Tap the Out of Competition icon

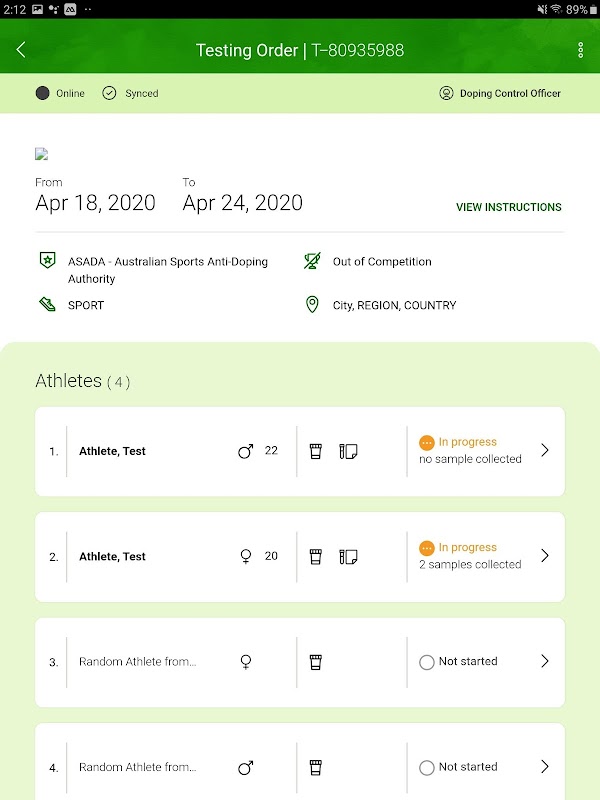coord(312,262)
